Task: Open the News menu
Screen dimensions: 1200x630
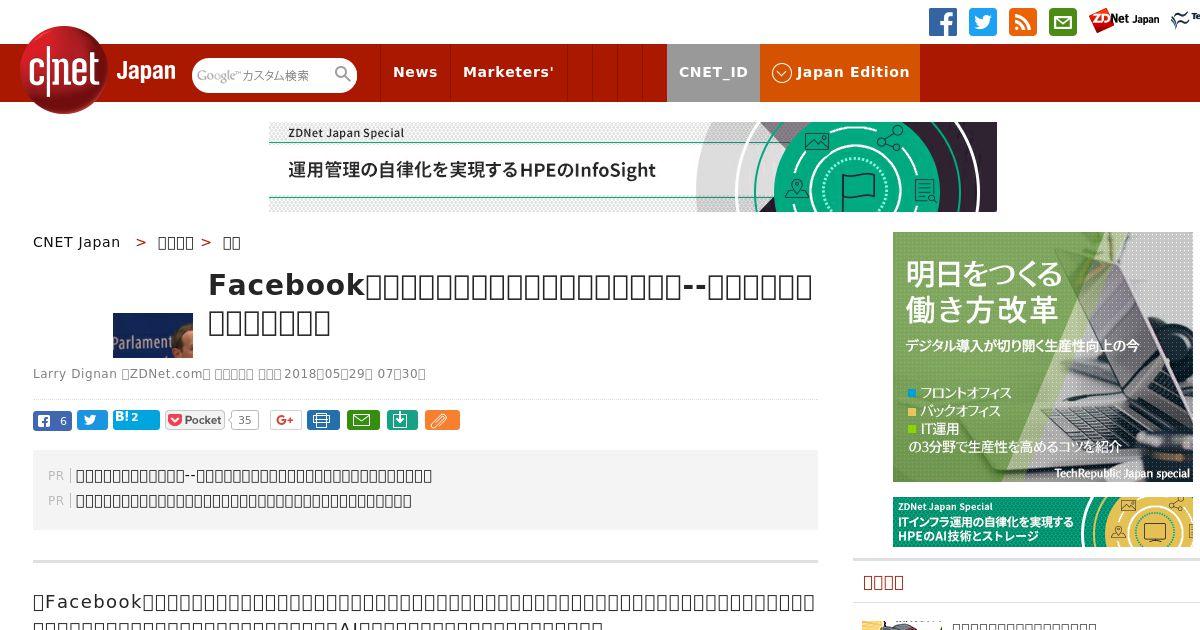Action: [x=415, y=72]
